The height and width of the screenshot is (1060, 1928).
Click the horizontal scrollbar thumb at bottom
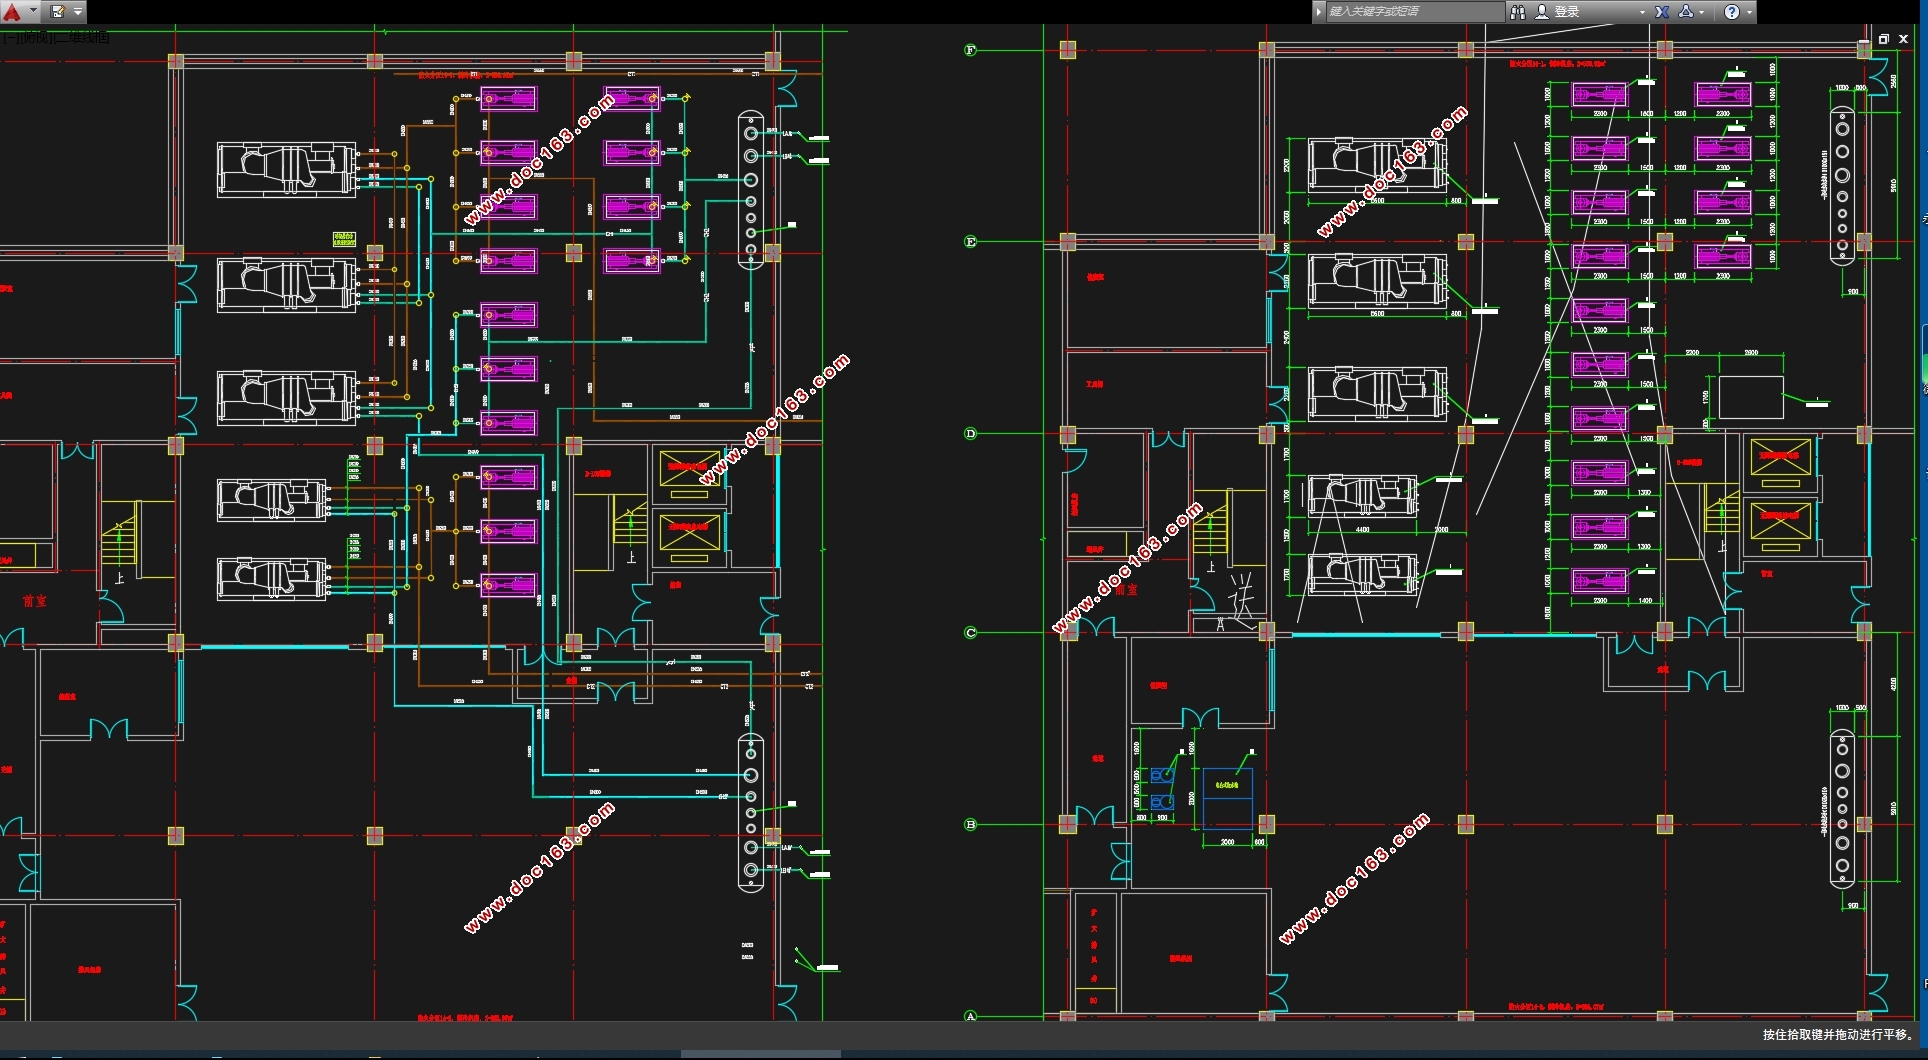tap(761, 1054)
